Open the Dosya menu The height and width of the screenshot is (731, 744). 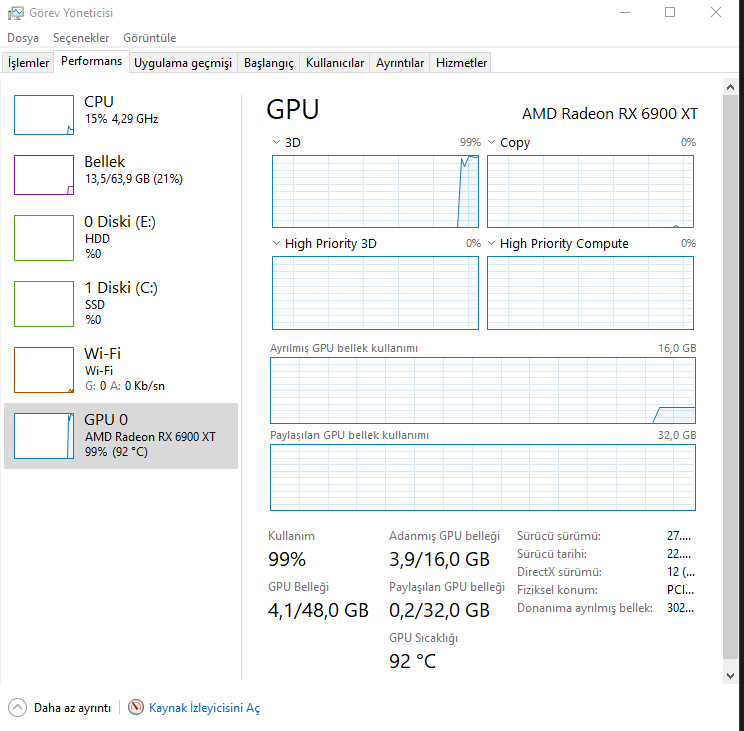pos(23,38)
